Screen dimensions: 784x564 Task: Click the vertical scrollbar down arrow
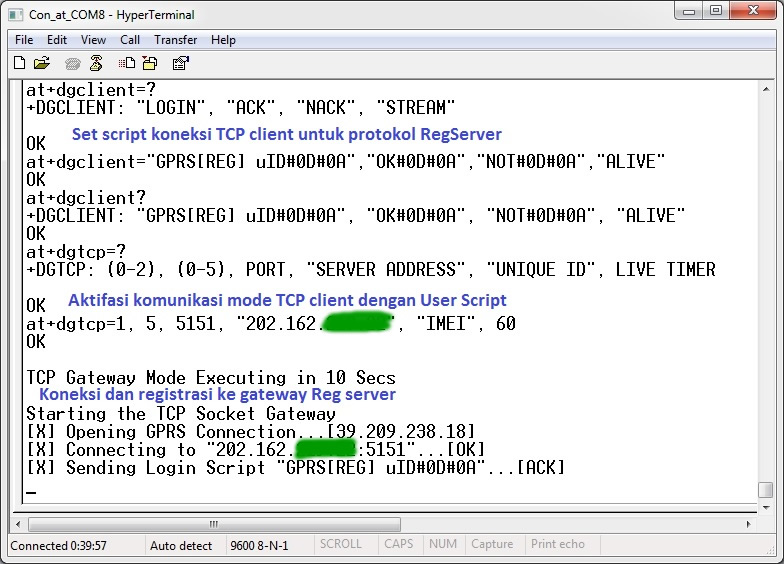[x=765, y=507]
